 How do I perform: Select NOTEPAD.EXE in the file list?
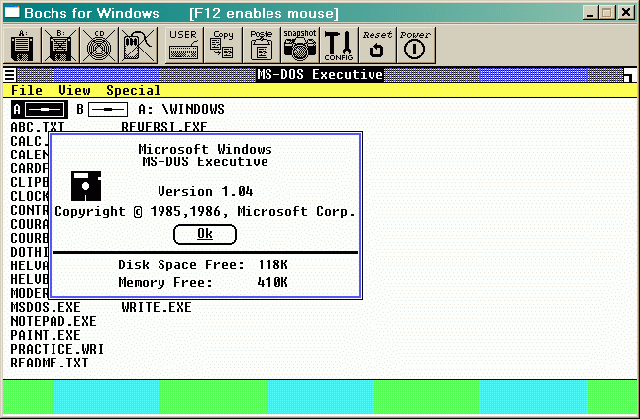point(53,321)
